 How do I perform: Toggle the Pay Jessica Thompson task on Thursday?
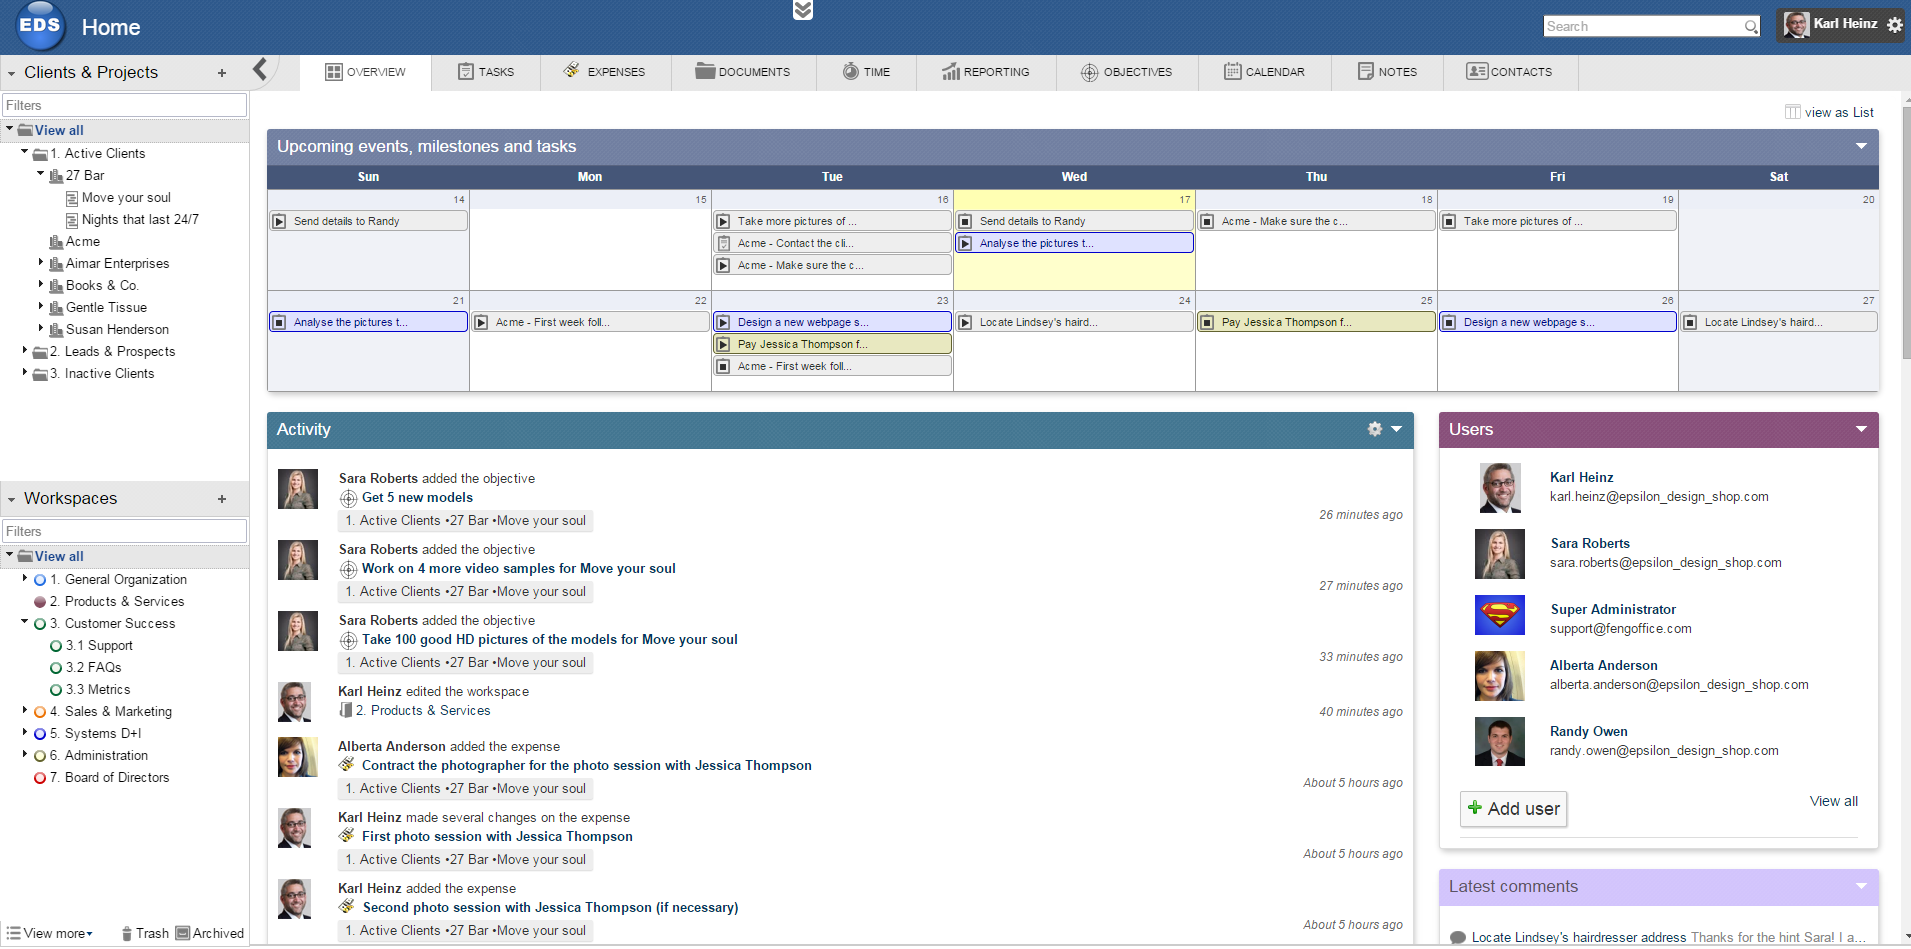tap(1208, 322)
